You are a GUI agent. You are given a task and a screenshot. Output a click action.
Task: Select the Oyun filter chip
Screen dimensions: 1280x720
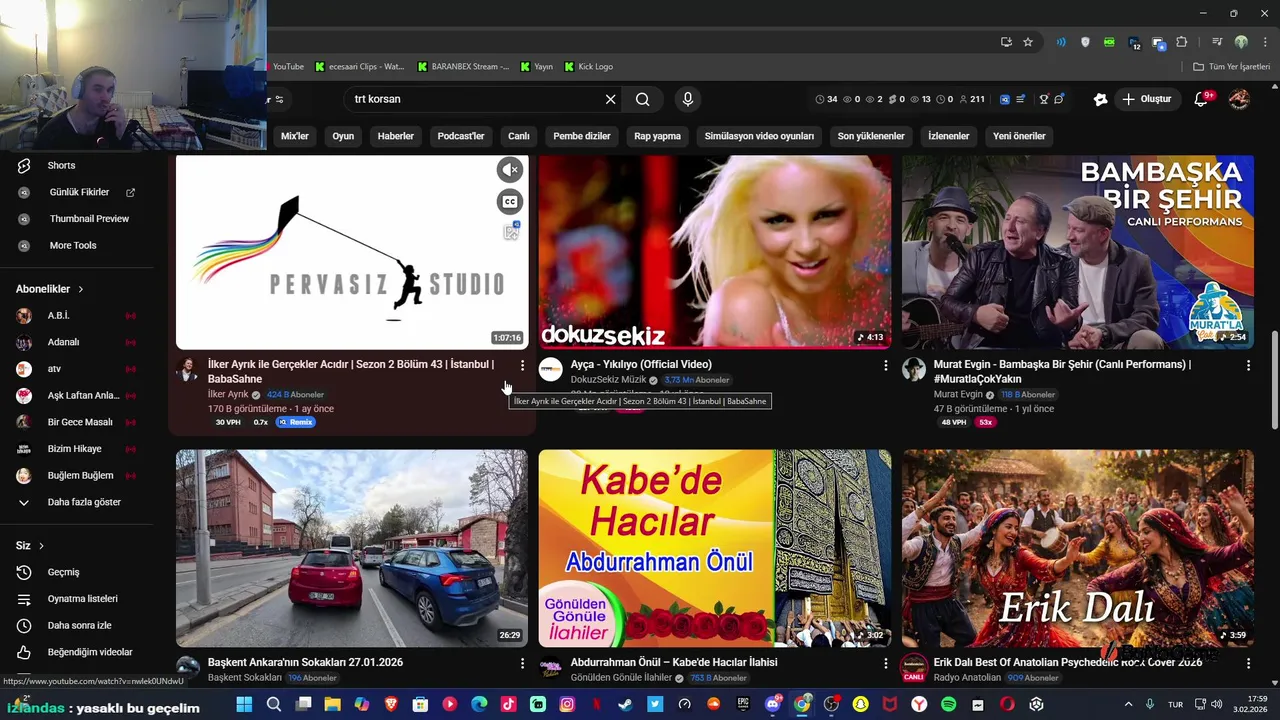pyautogui.click(x=343, y=136)
